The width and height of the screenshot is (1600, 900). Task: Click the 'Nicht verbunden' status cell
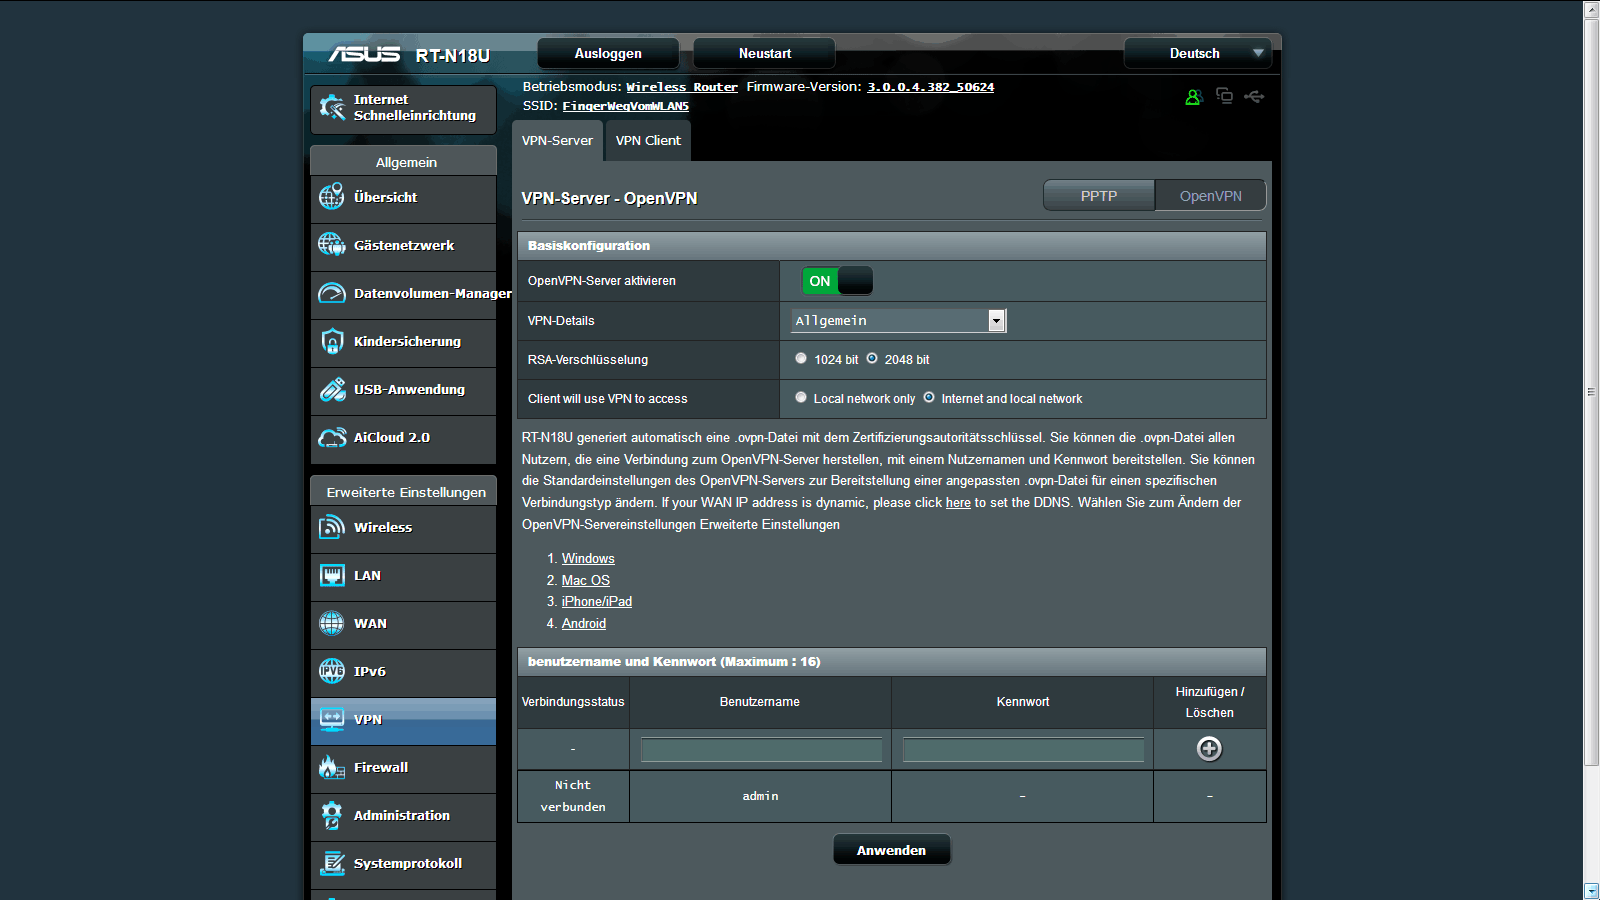[573, 796]
